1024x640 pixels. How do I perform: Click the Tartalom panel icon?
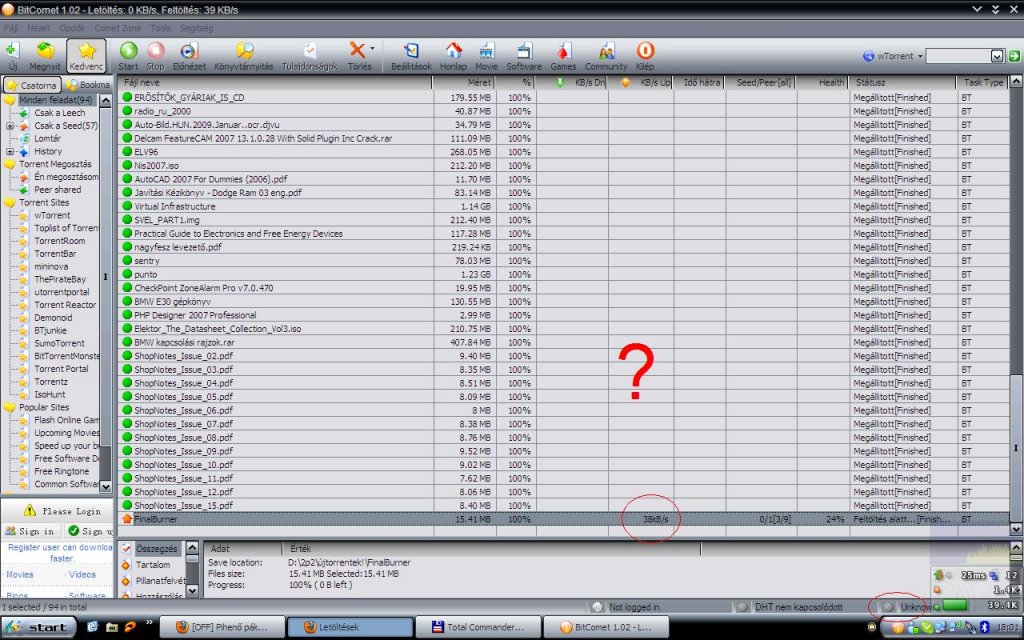pyautogui.click(x=127, y=565)
